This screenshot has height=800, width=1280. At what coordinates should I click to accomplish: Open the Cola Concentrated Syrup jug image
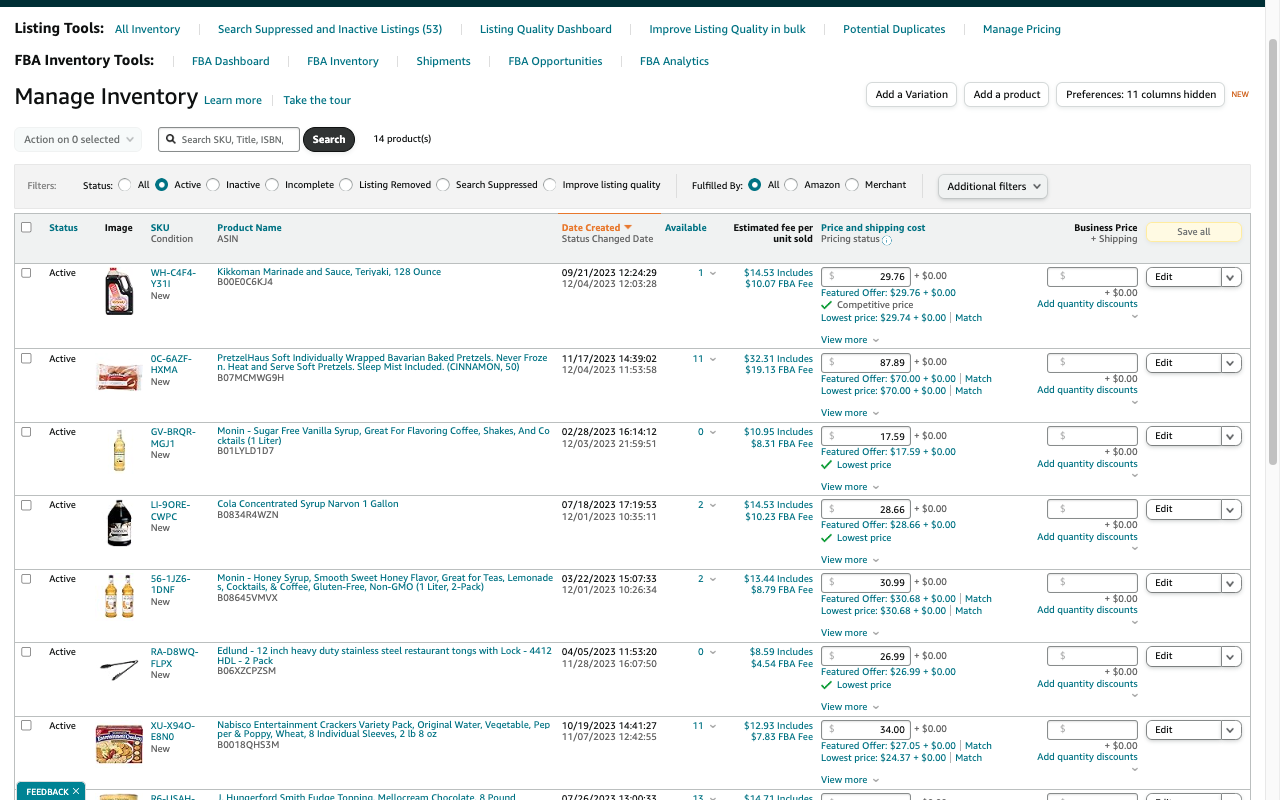[119, 523]
